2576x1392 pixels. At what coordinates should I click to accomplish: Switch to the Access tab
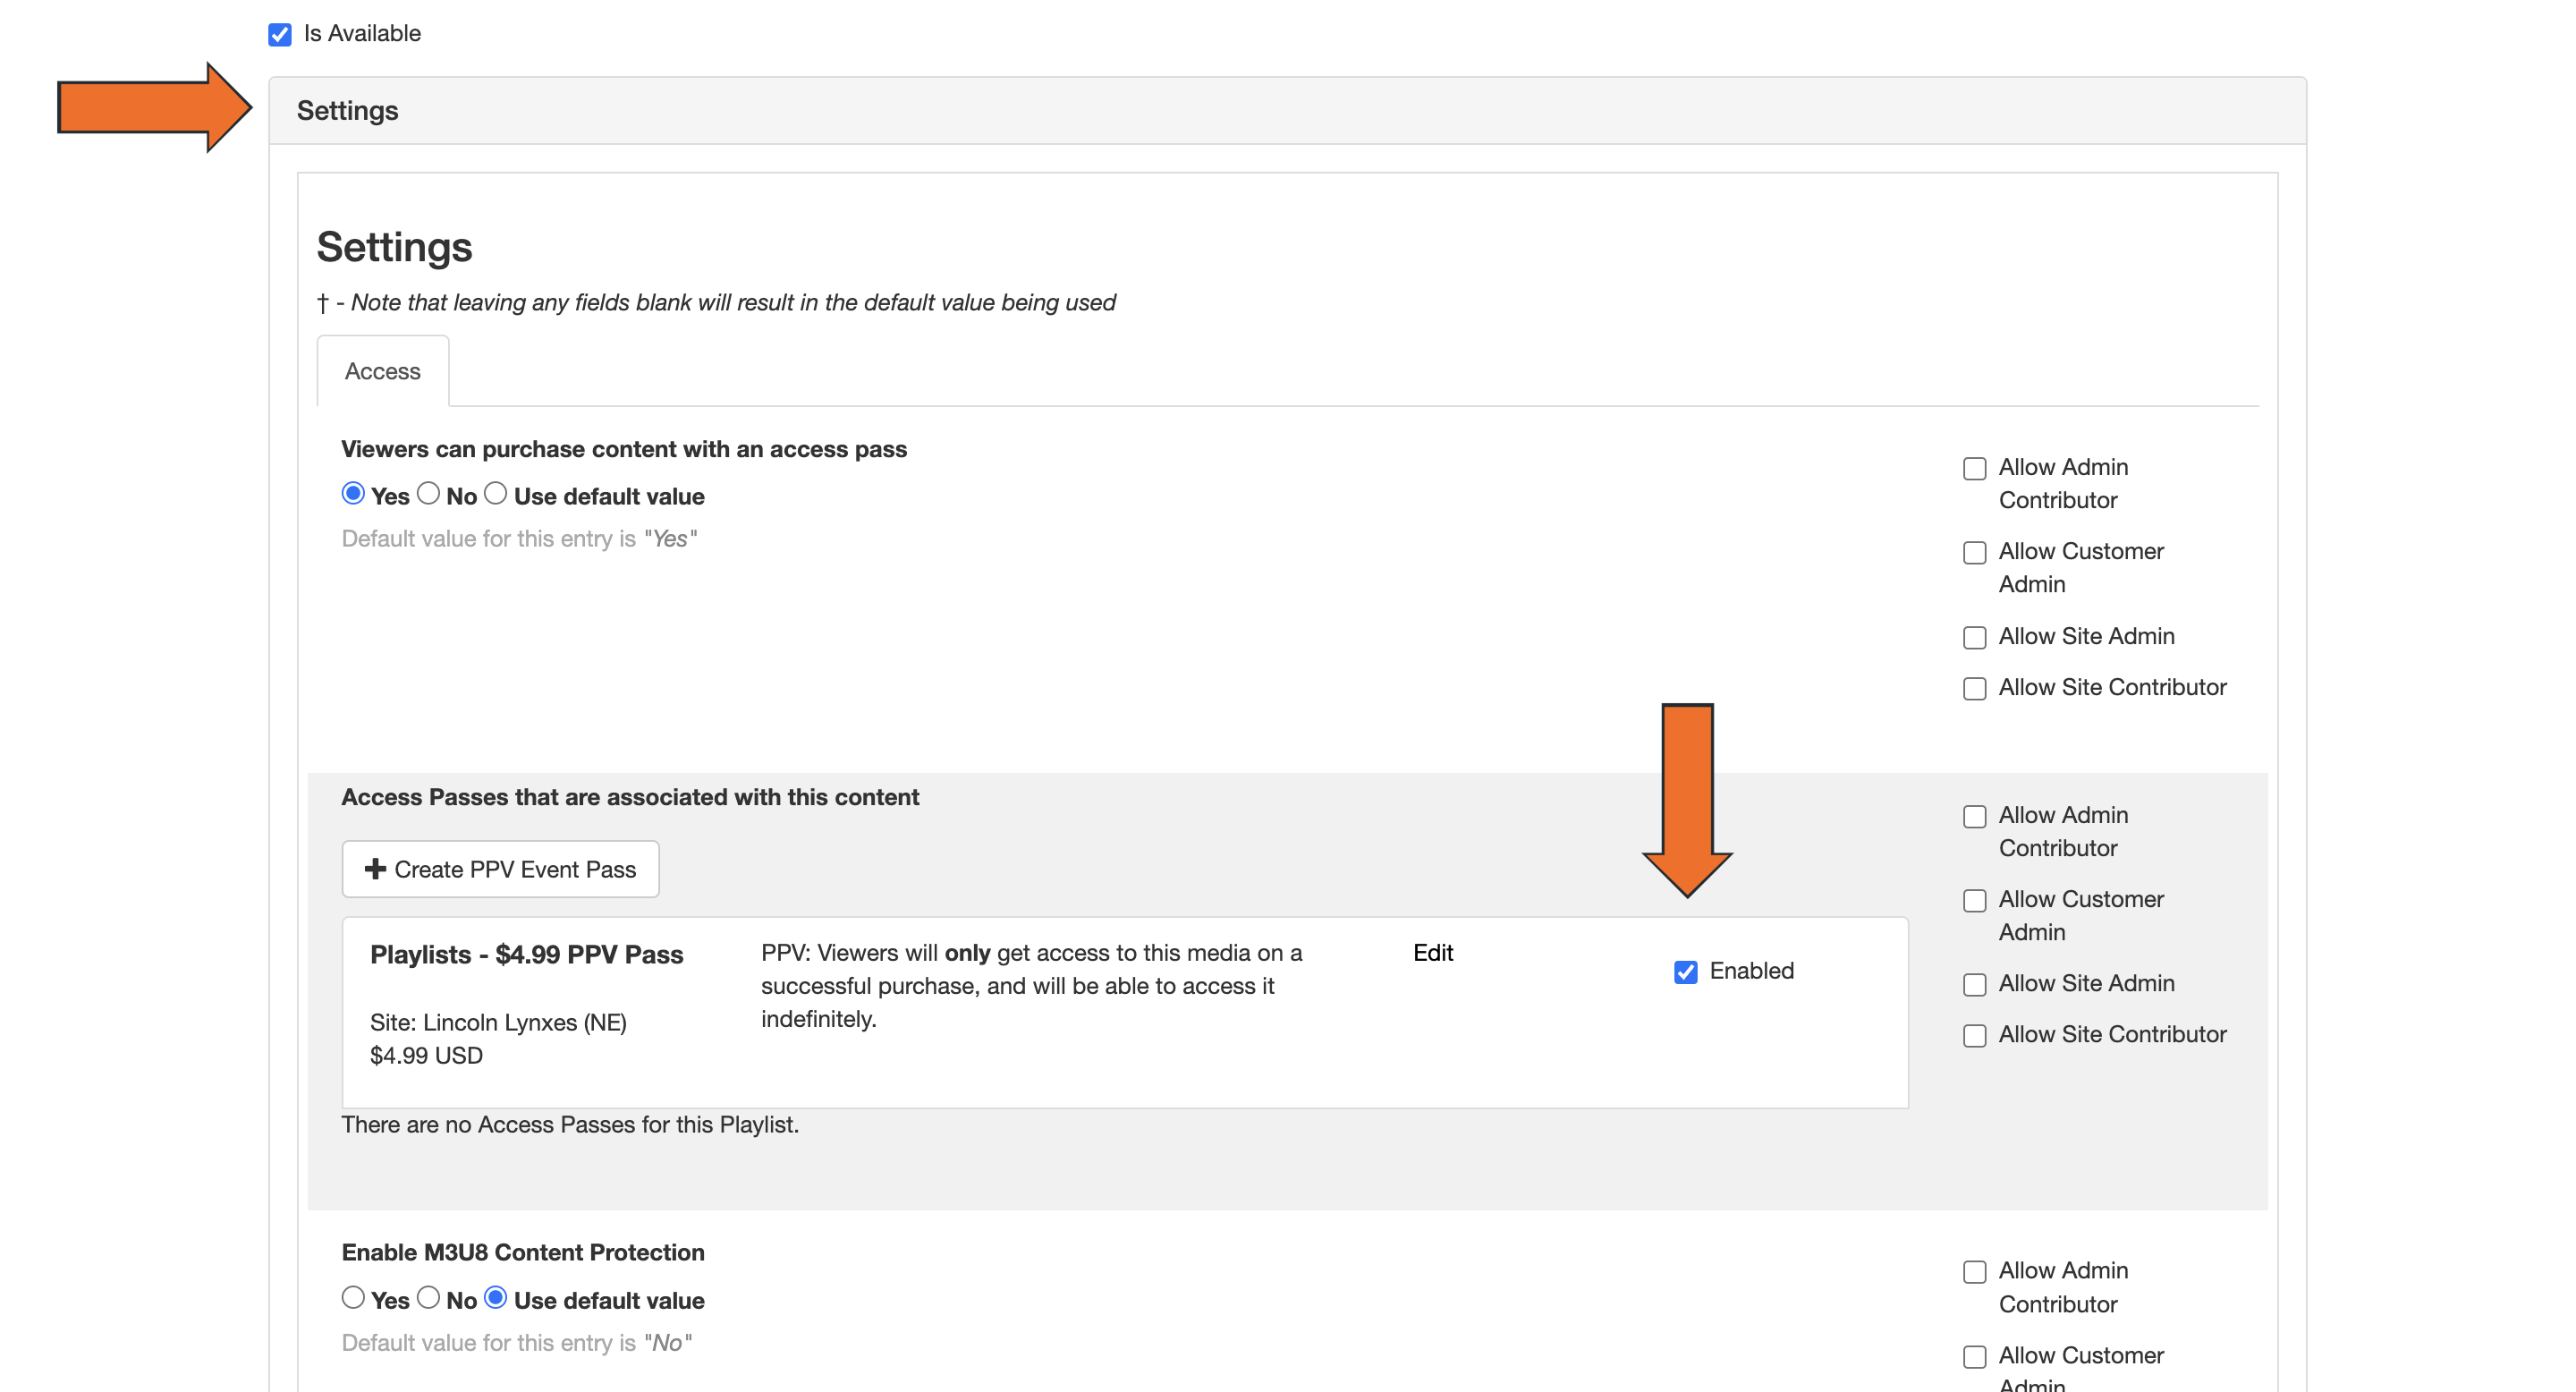click(x=382, y=371)
